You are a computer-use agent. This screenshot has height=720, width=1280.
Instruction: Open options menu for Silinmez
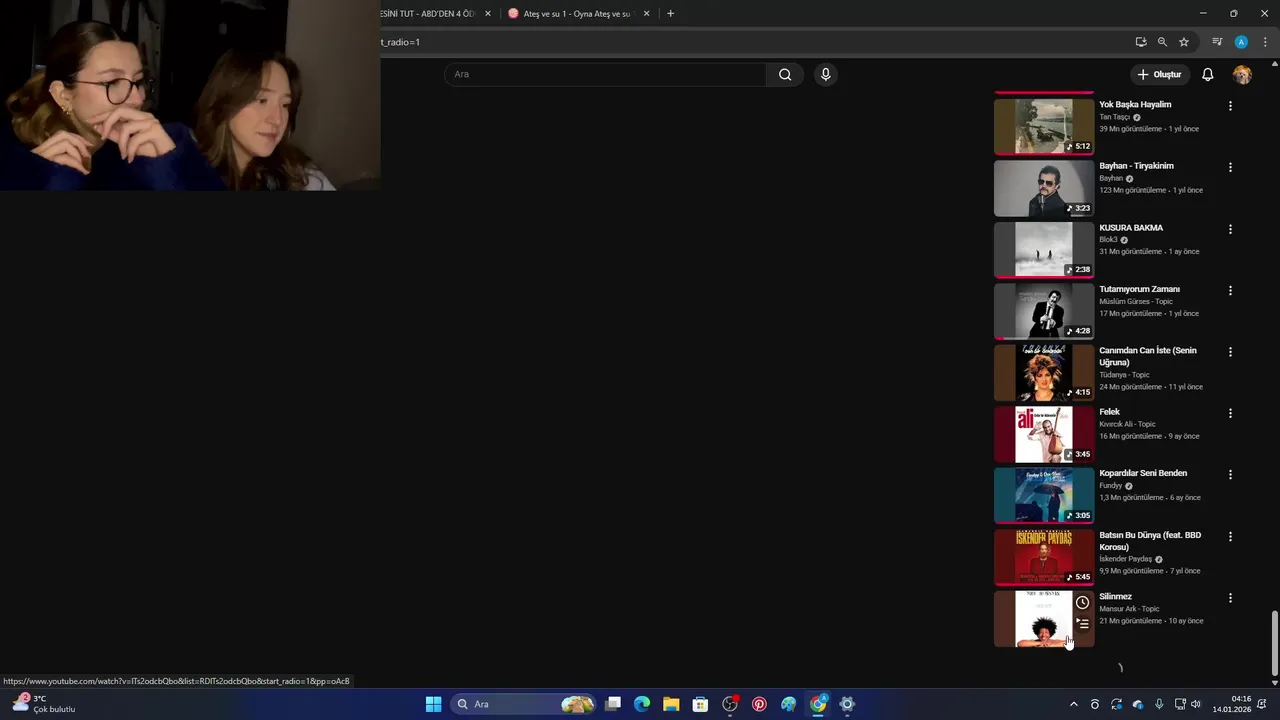(1230, 598)
